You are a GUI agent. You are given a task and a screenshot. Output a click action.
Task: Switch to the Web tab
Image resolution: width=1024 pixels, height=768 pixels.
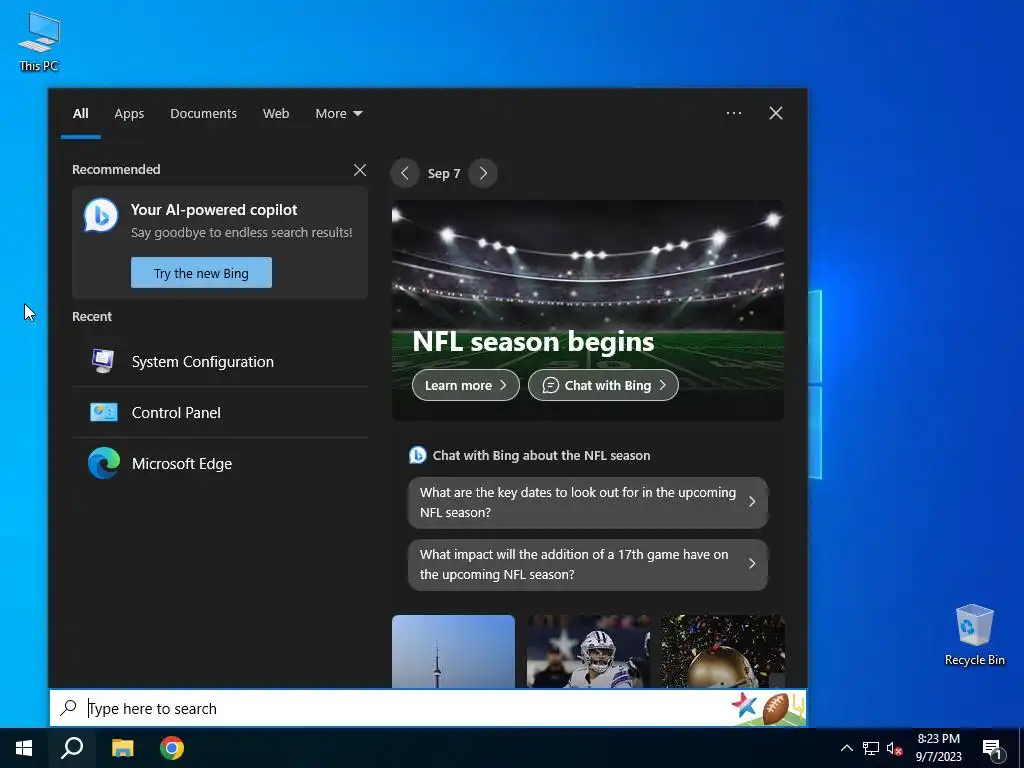[x=276, y=114]
